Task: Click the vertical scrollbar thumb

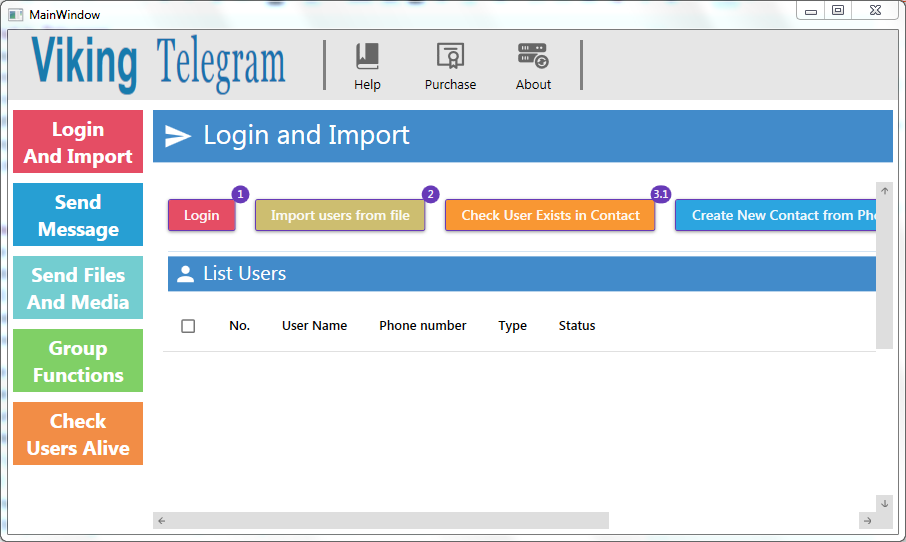Action: click(x=885, y=273)
